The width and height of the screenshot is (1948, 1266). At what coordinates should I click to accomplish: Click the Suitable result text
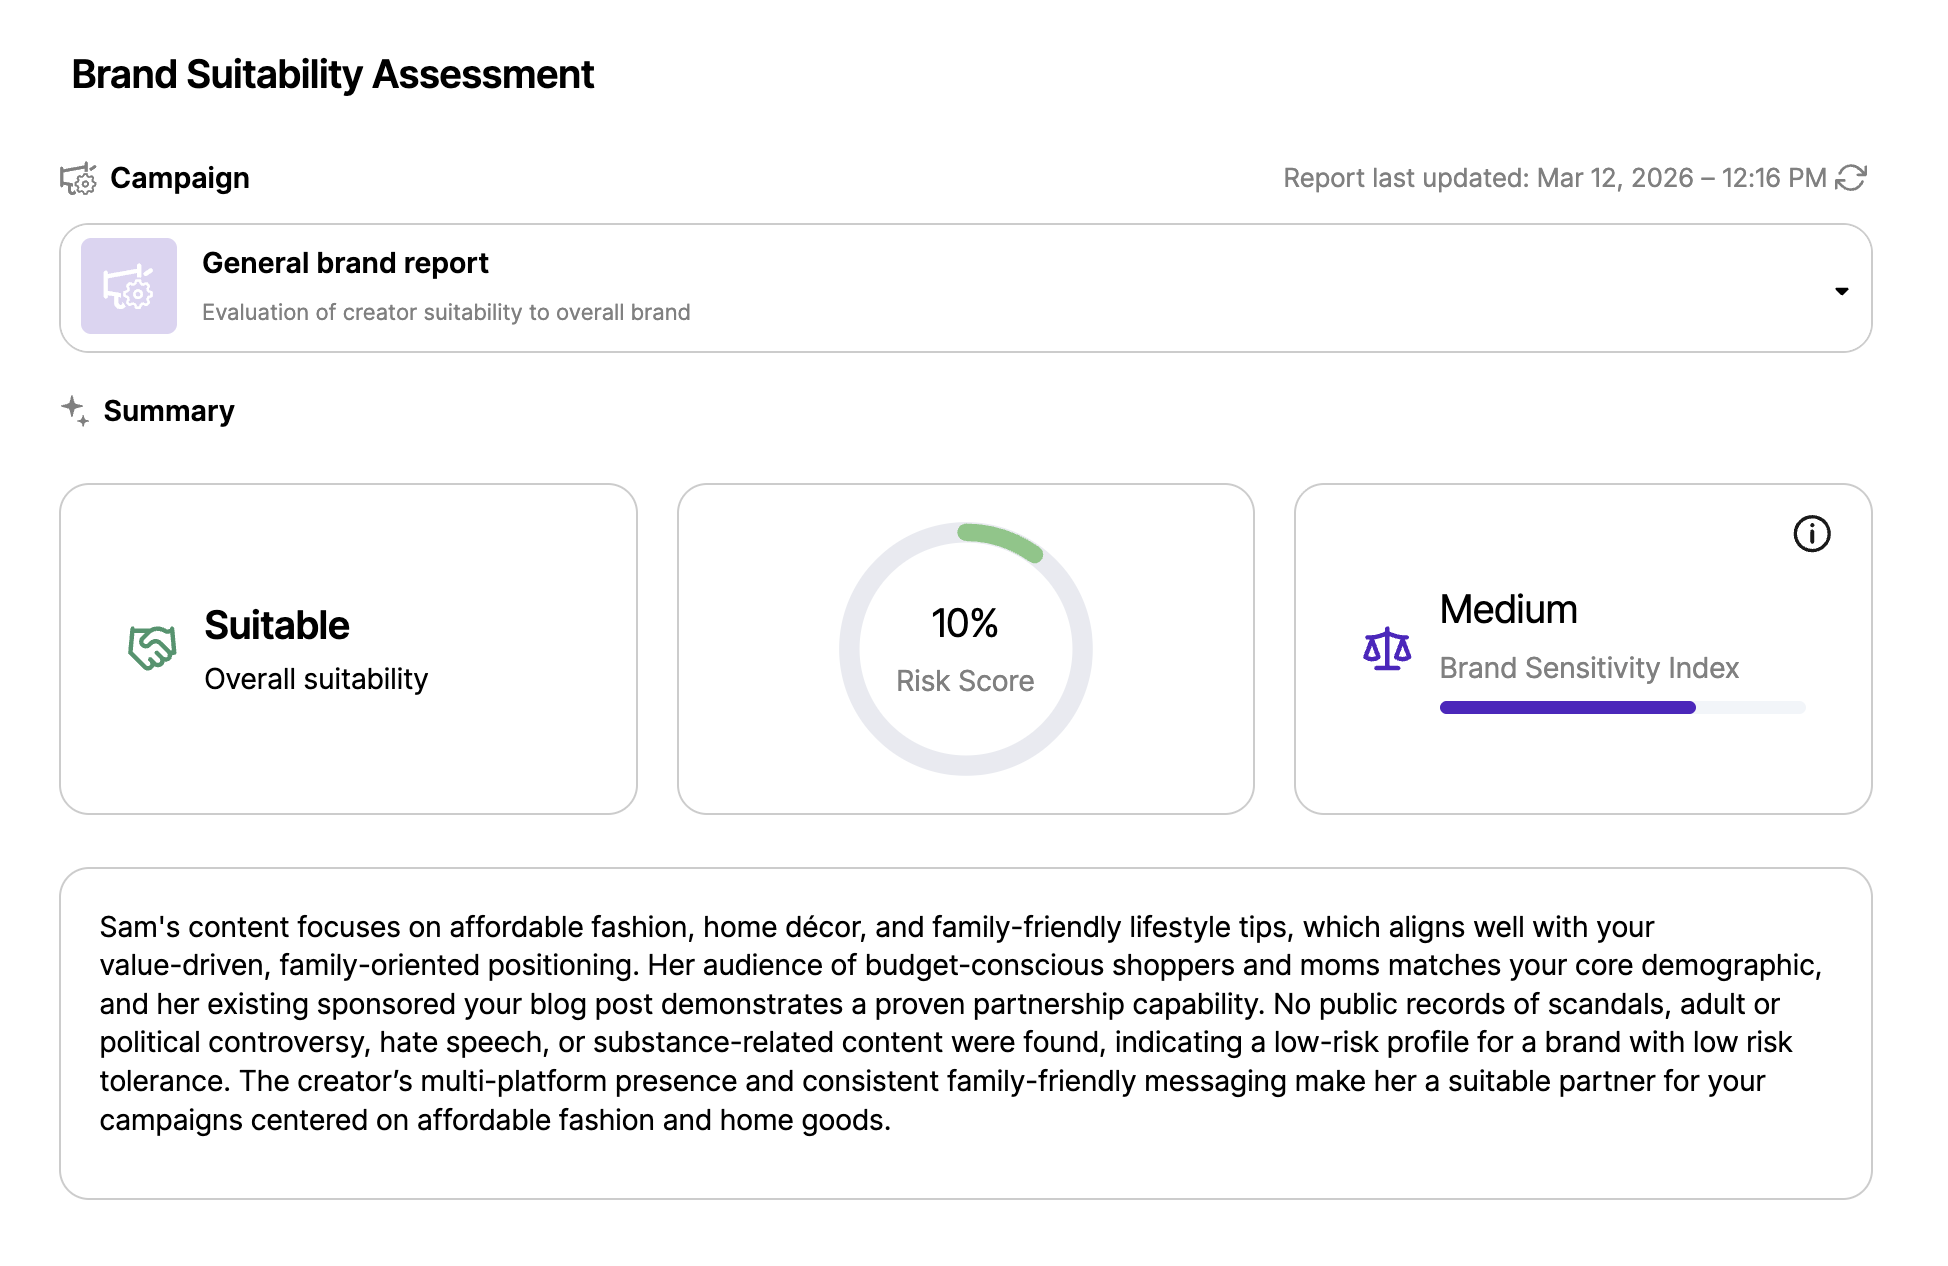click(x=277, y=625)
